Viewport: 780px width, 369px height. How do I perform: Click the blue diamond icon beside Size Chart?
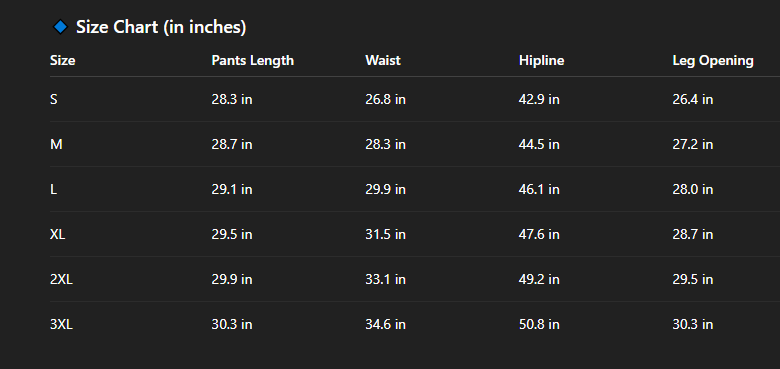(x=60, y=27)
